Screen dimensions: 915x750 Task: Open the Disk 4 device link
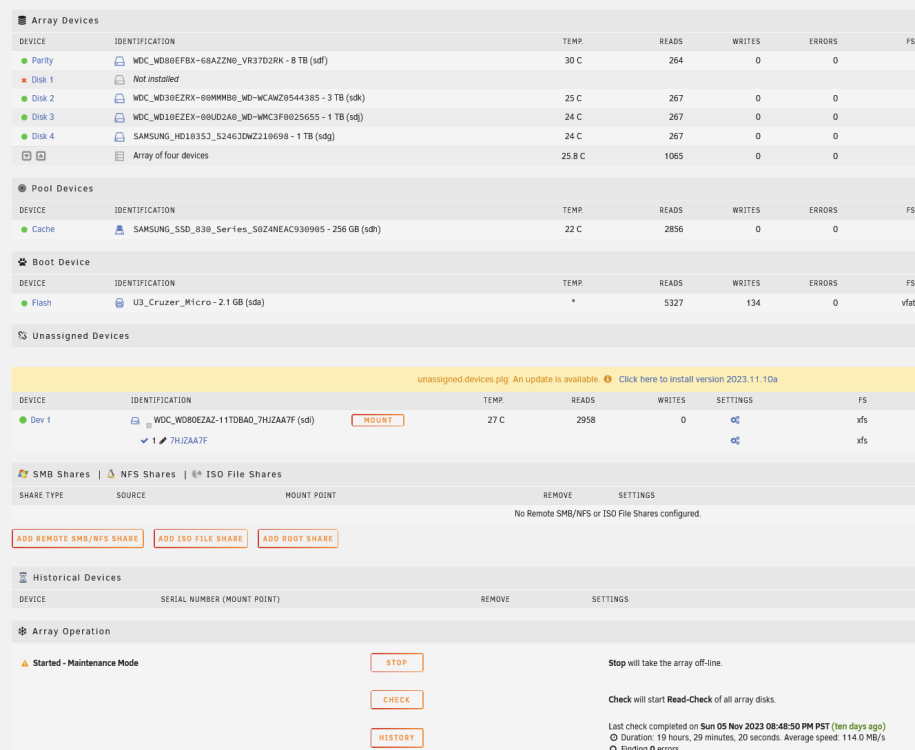pyautogui.click(x=43, y=137)
